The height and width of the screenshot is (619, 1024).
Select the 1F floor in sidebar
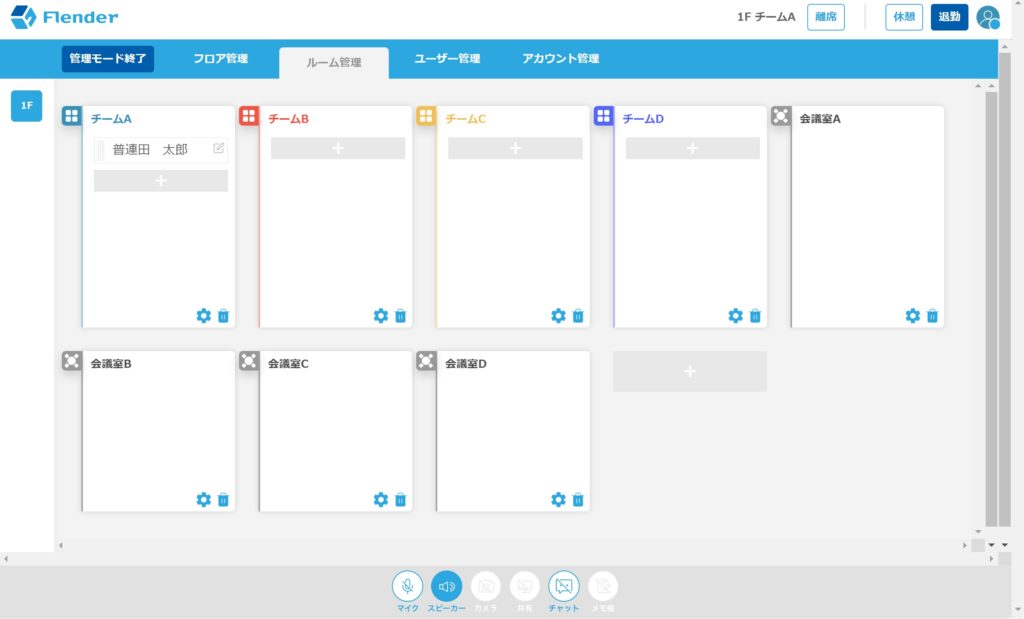(x=27, y=105)
